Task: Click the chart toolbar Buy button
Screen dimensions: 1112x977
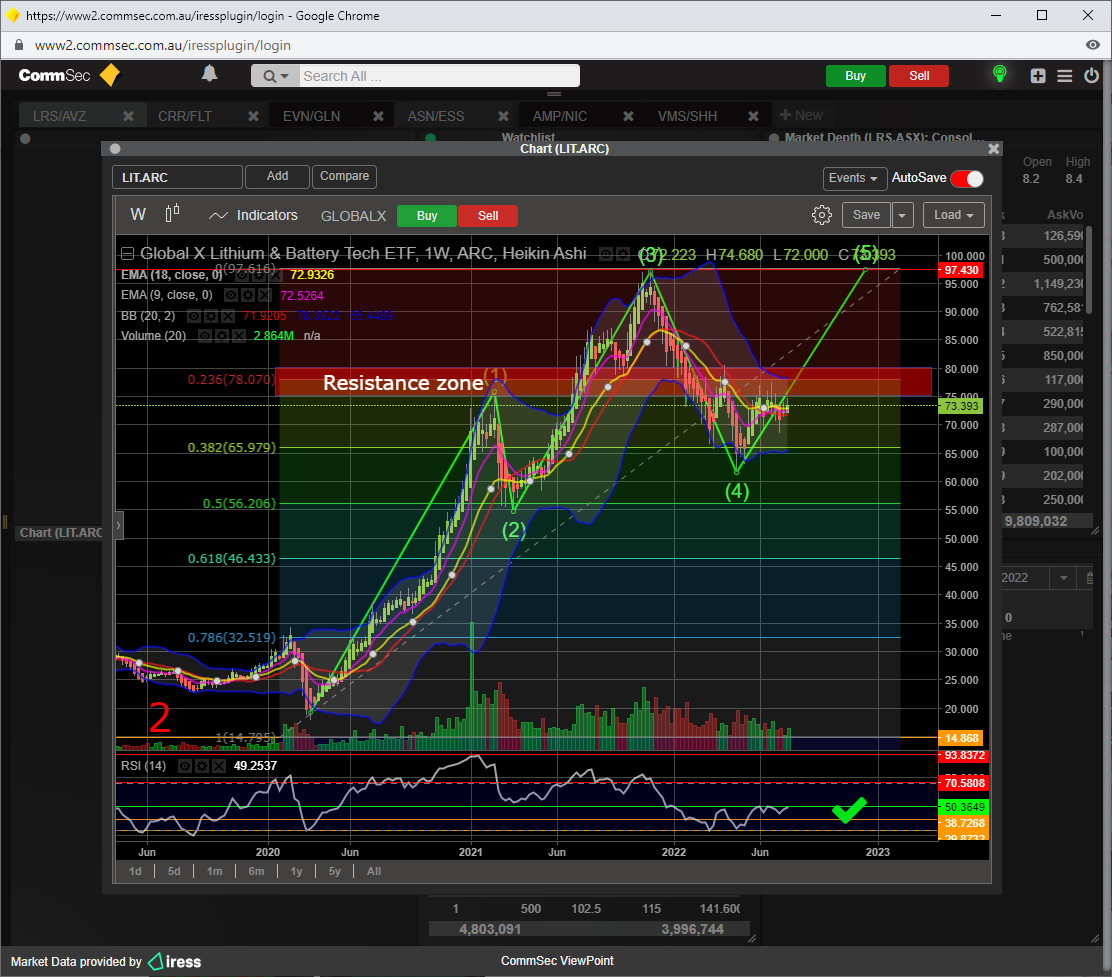Action: pyautogui.click(x=427, y=216)
